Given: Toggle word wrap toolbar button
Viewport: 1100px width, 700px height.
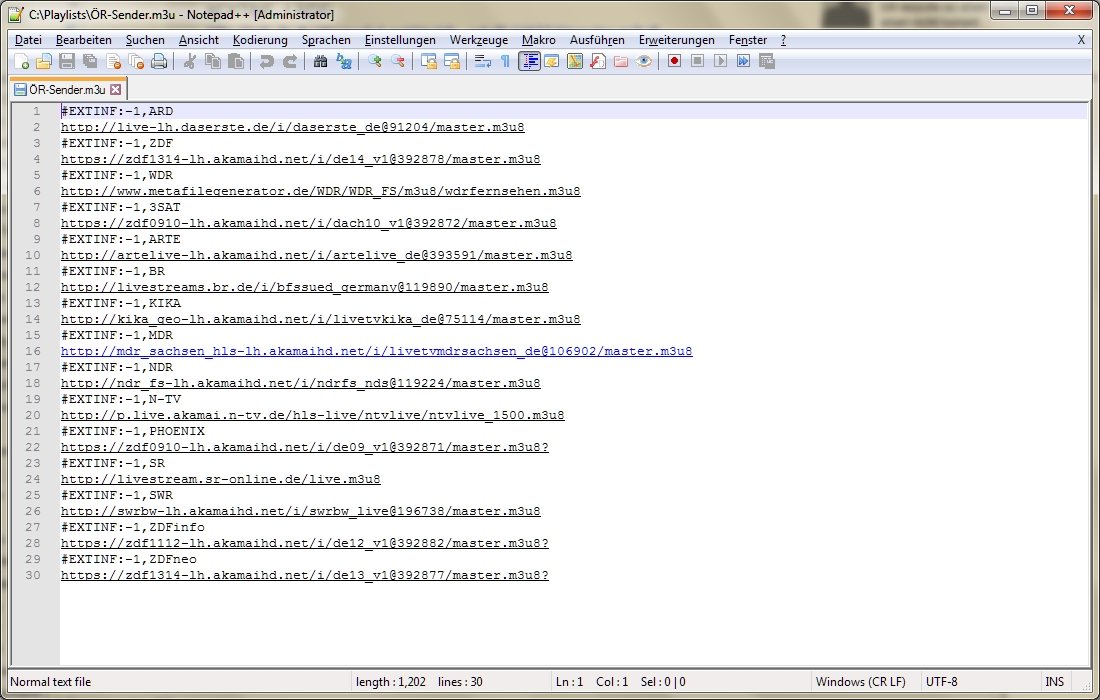Looking at the screenshot, I should click(x=483, y=62).
